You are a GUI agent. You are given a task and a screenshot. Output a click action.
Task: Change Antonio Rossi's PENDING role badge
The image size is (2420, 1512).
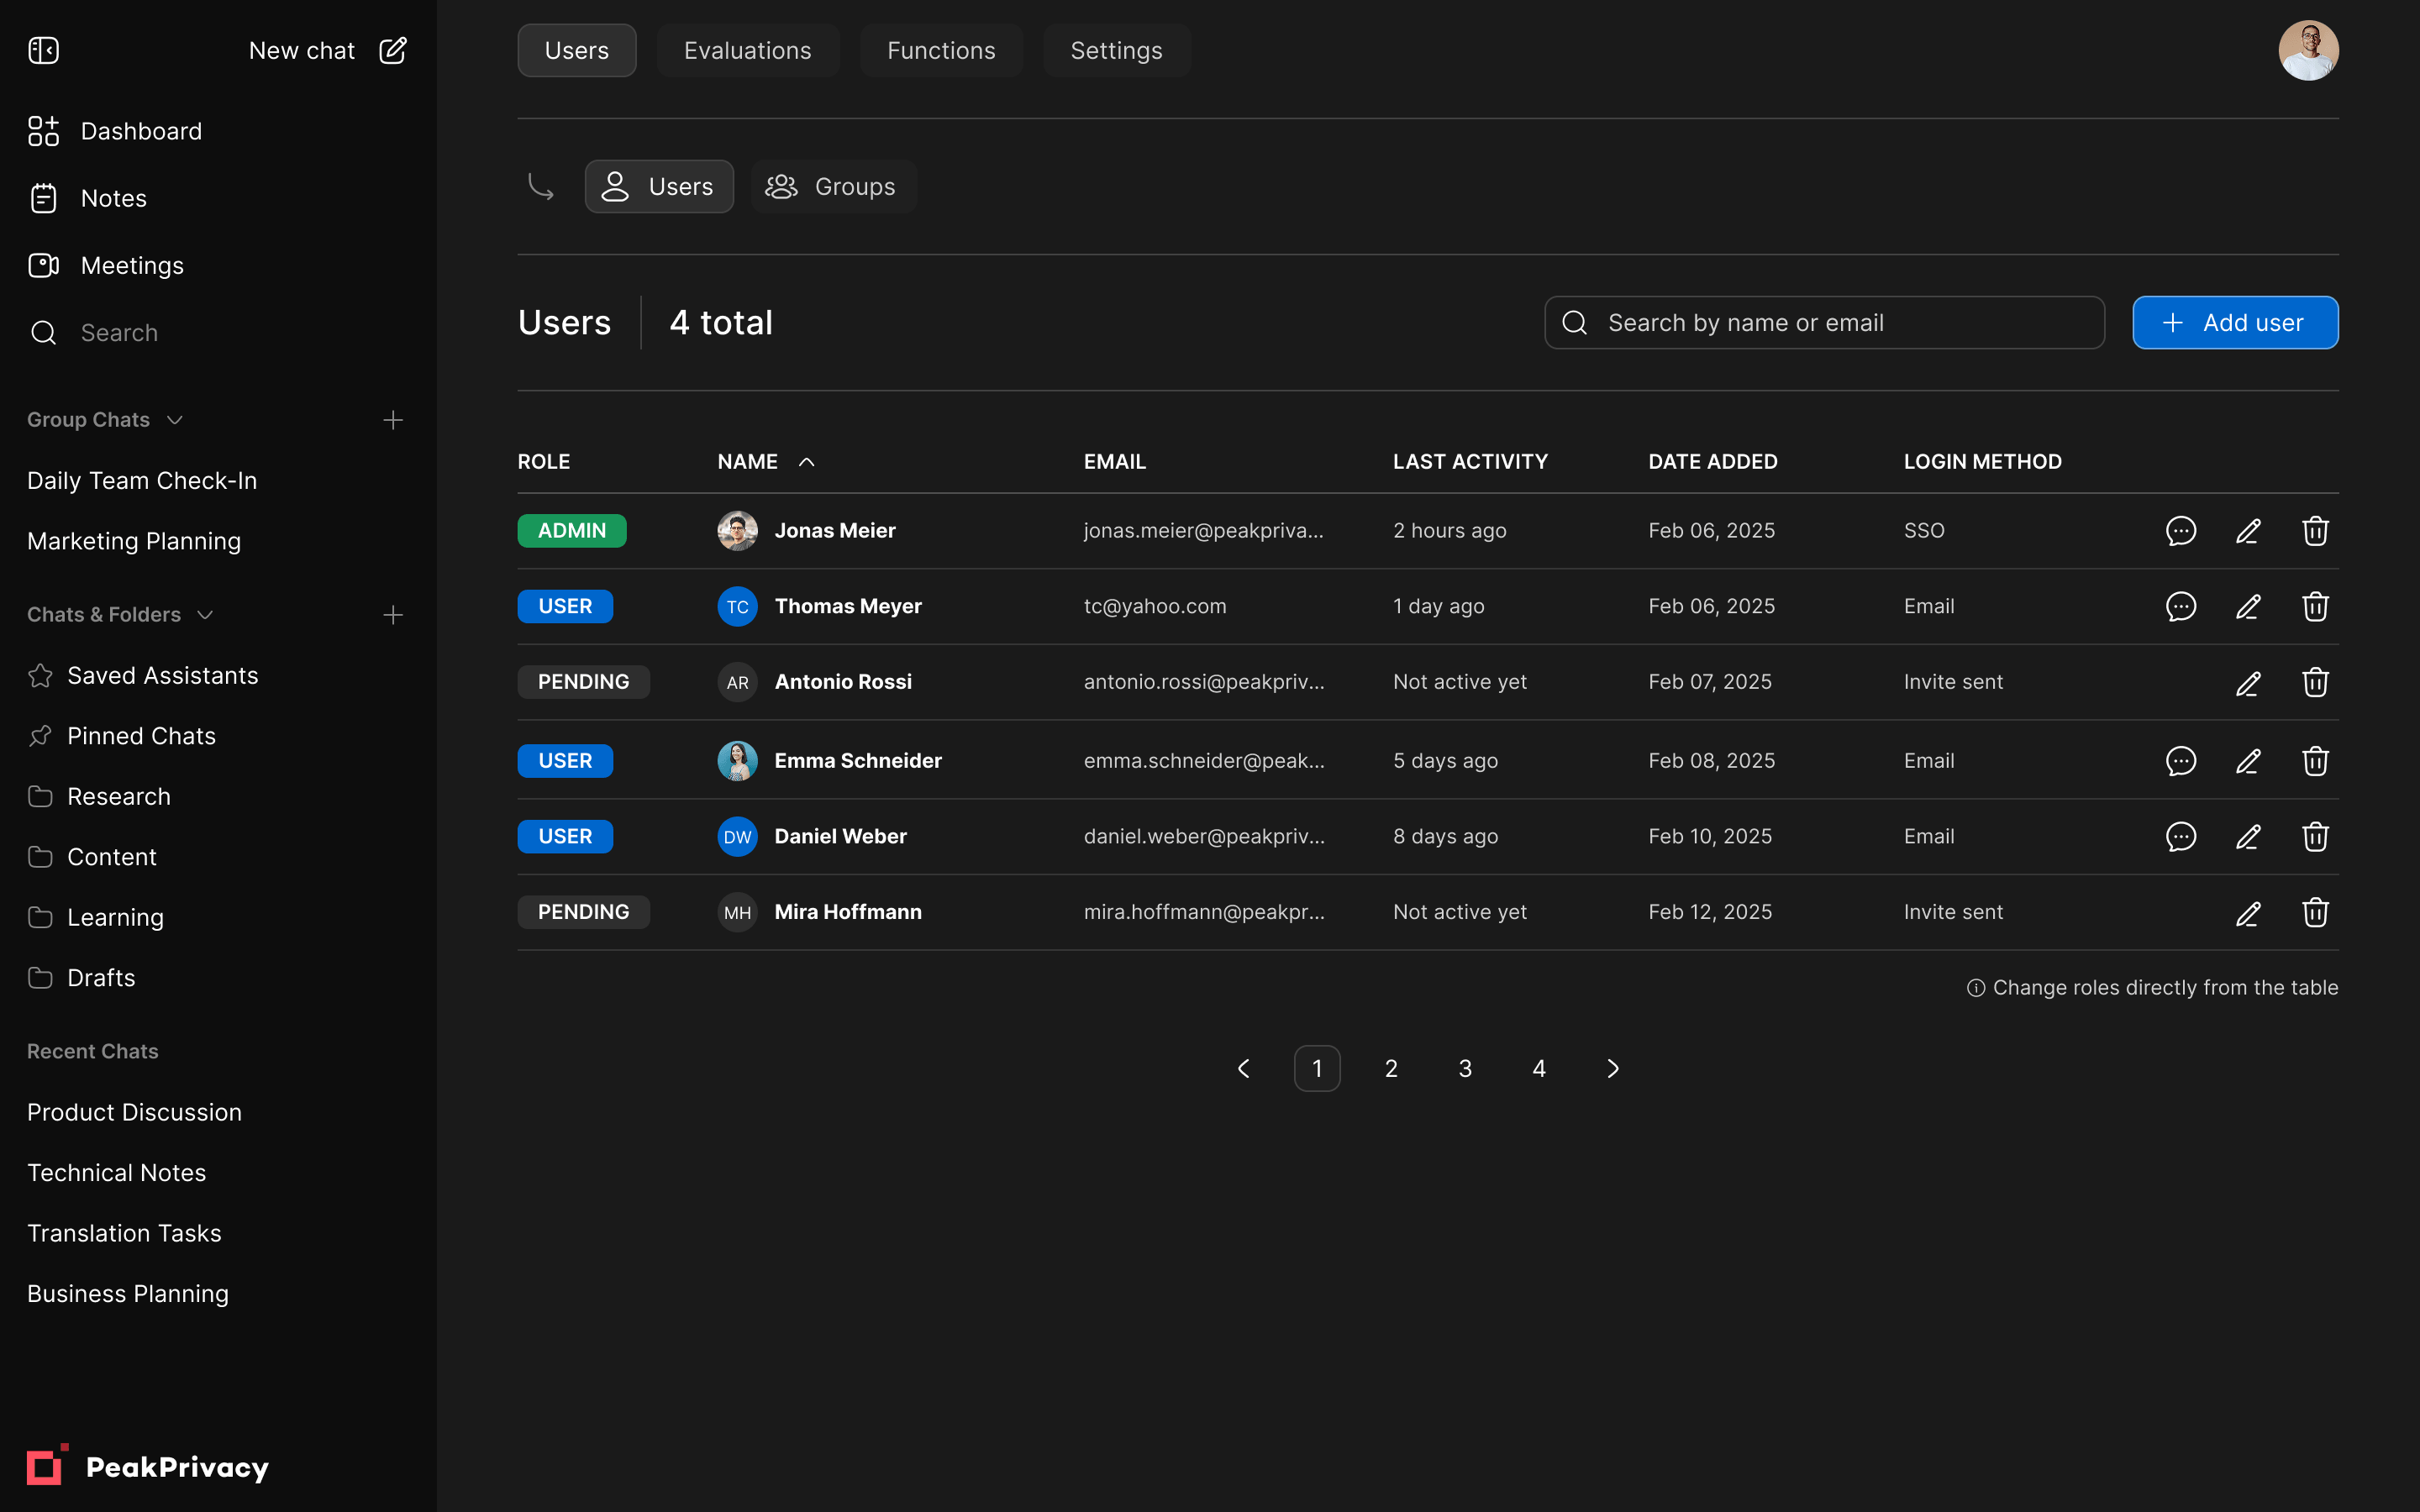coord(584,682)
